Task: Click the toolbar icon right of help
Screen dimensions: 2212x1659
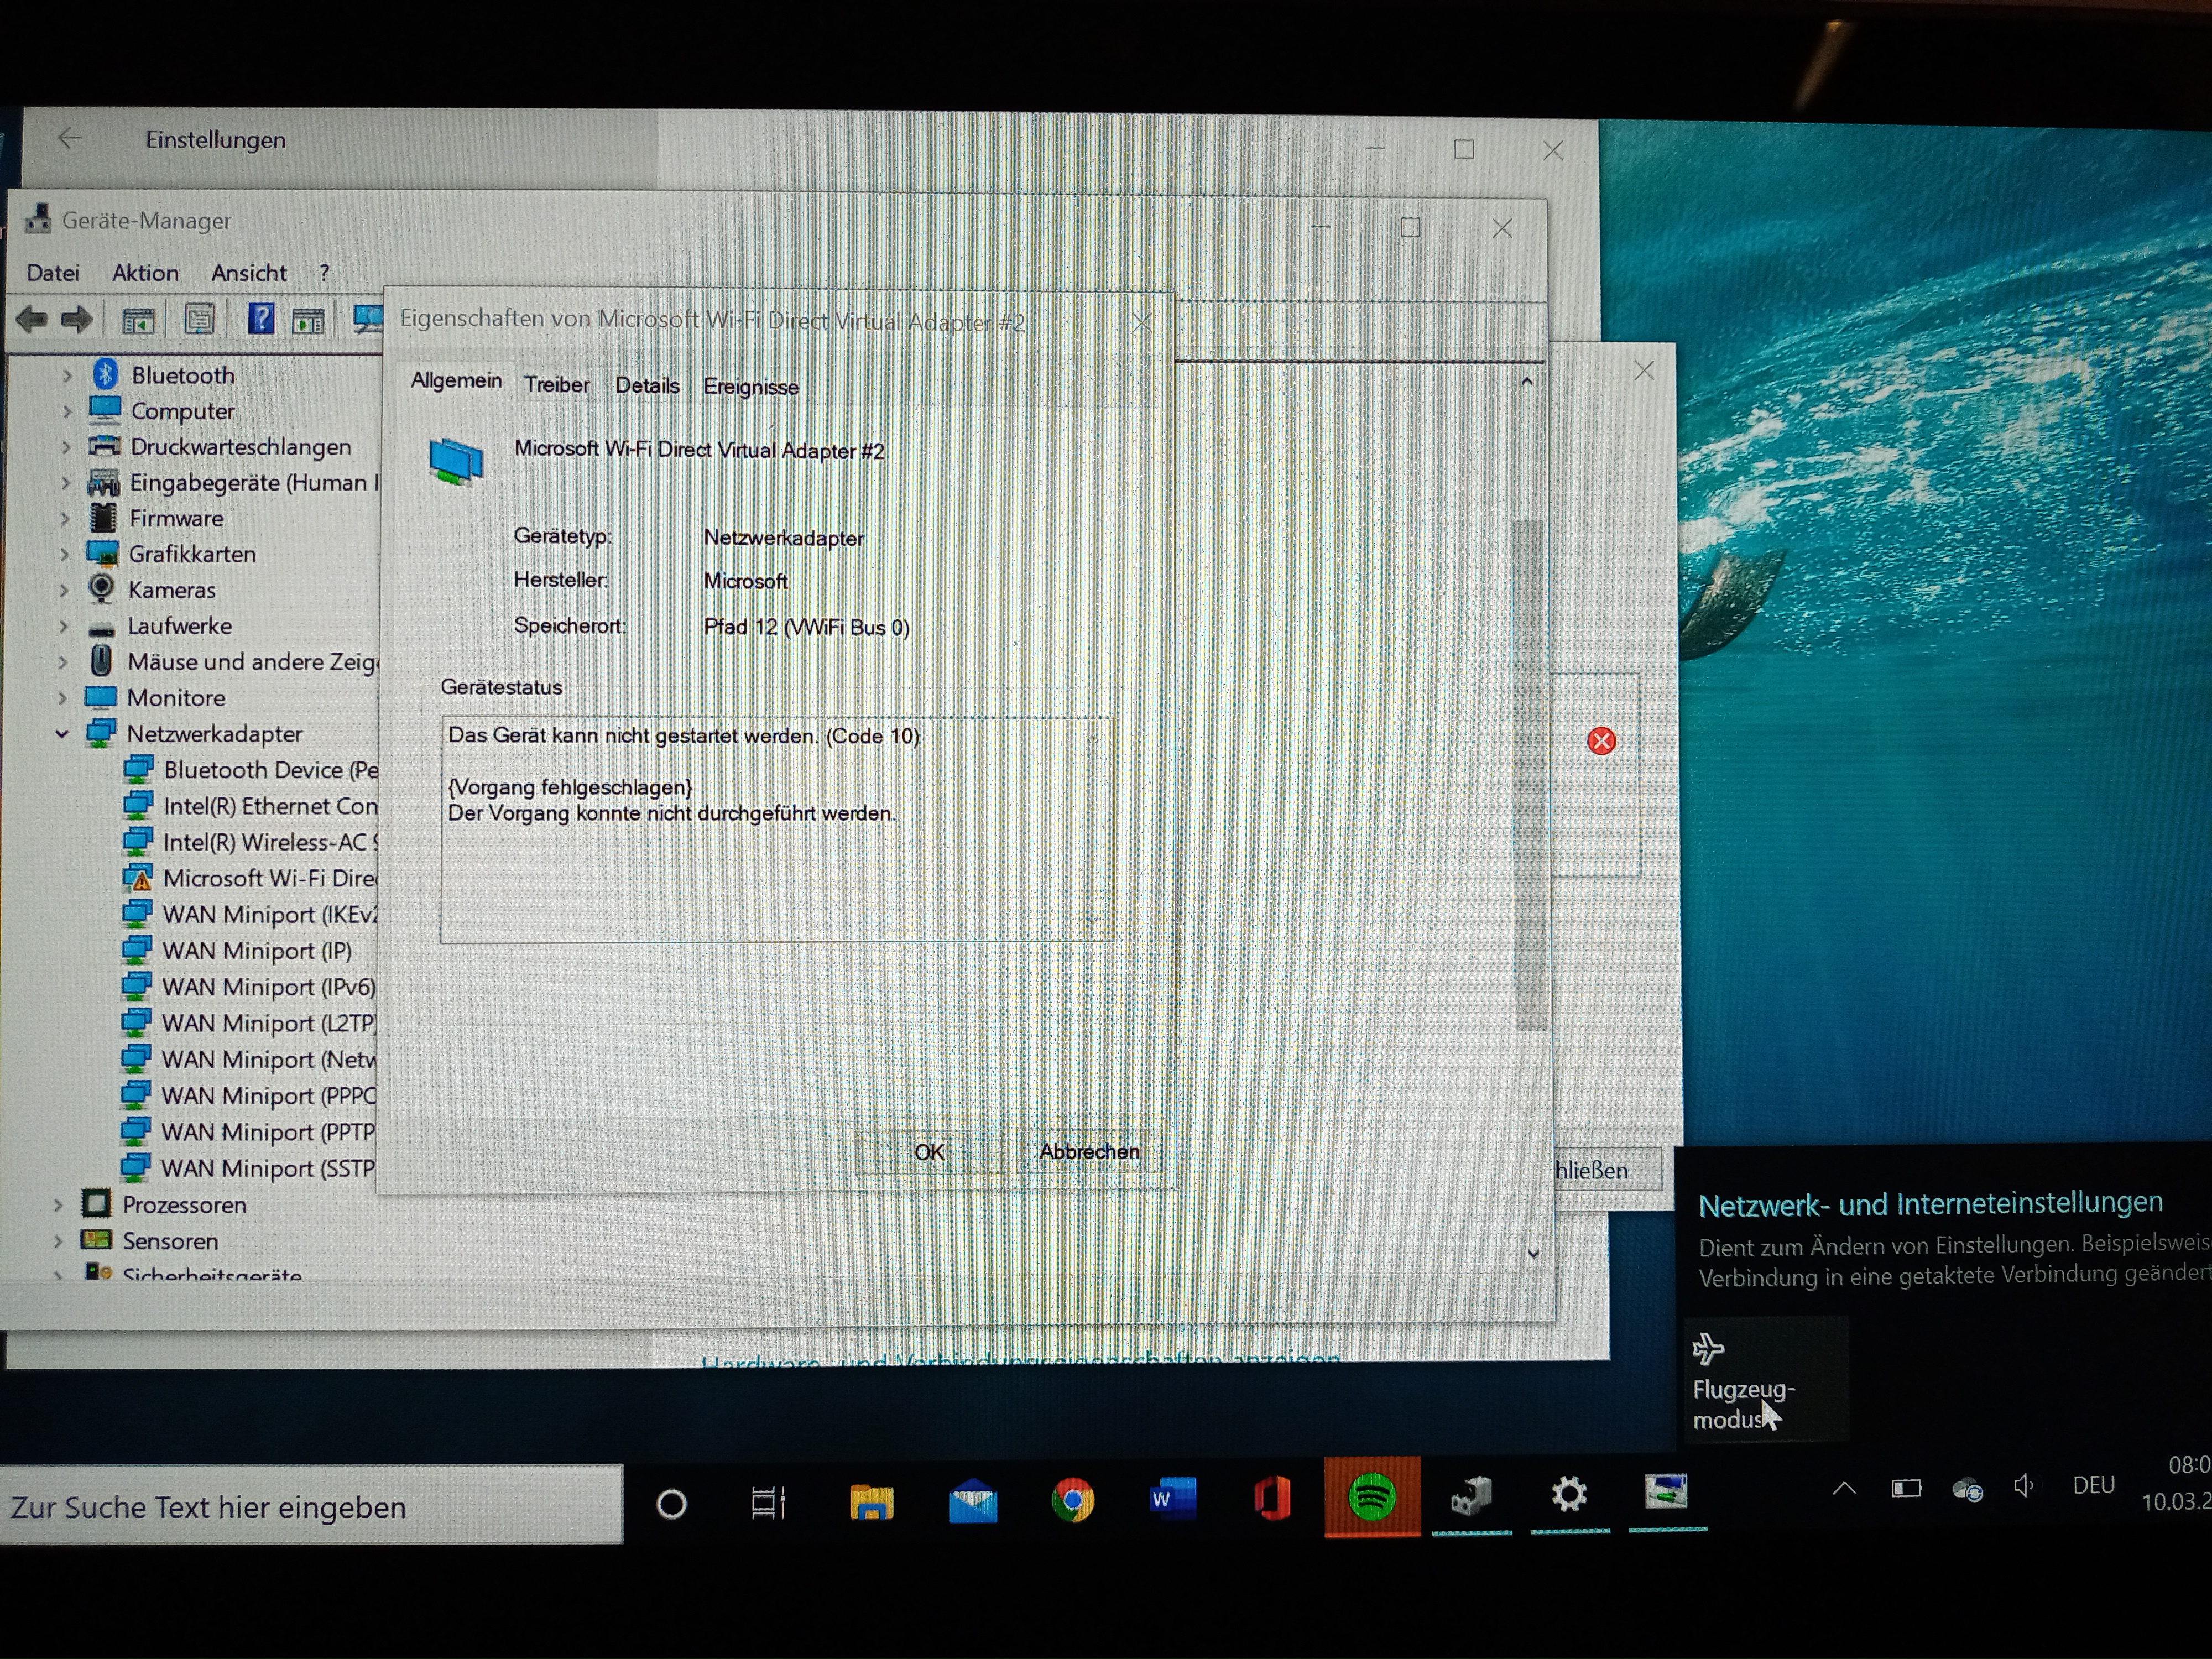Action: 308,321
